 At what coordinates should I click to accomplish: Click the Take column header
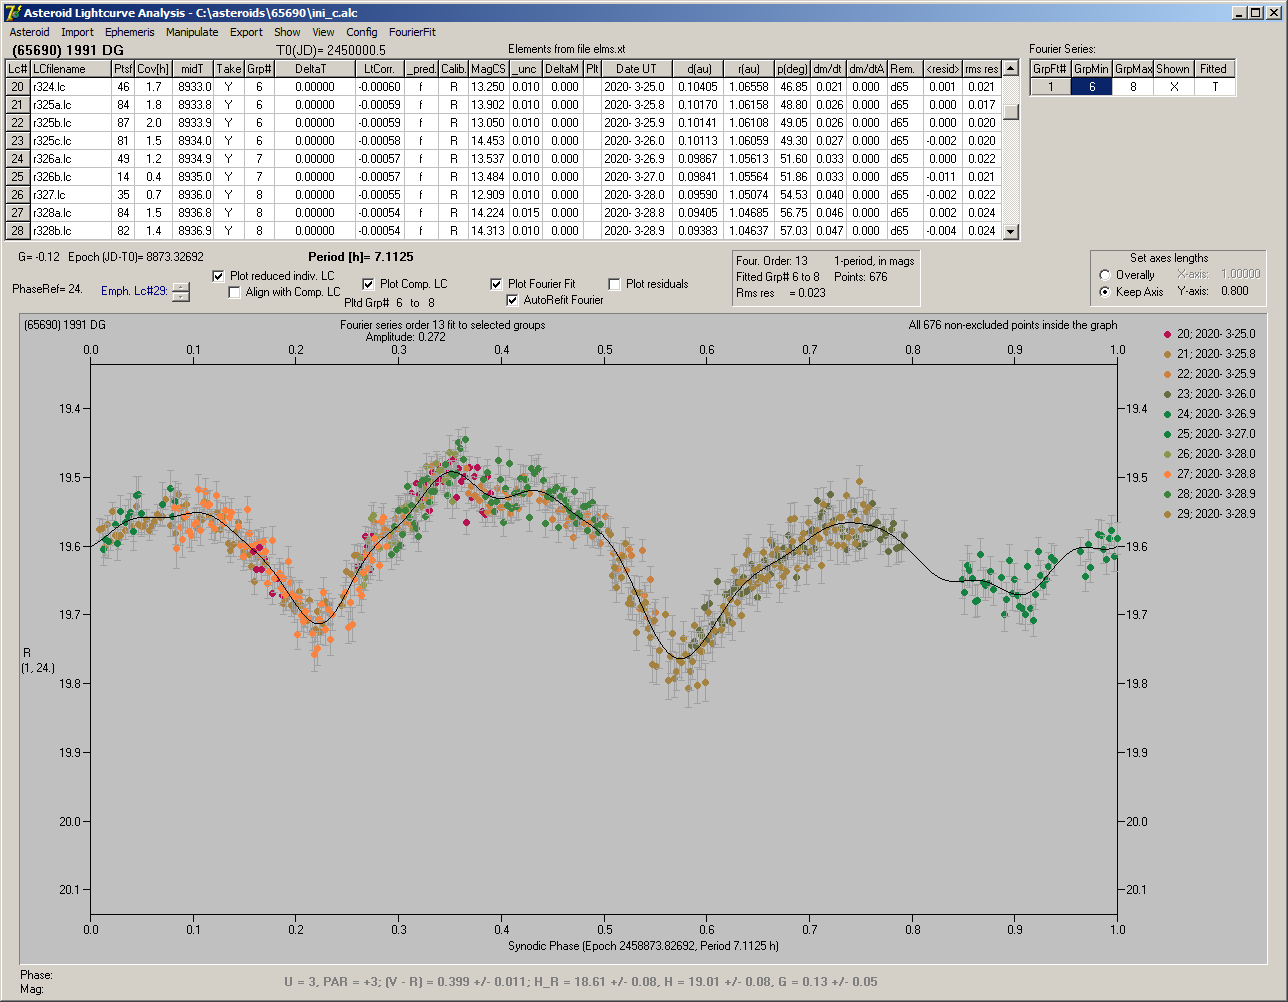(x=229, y=69)
